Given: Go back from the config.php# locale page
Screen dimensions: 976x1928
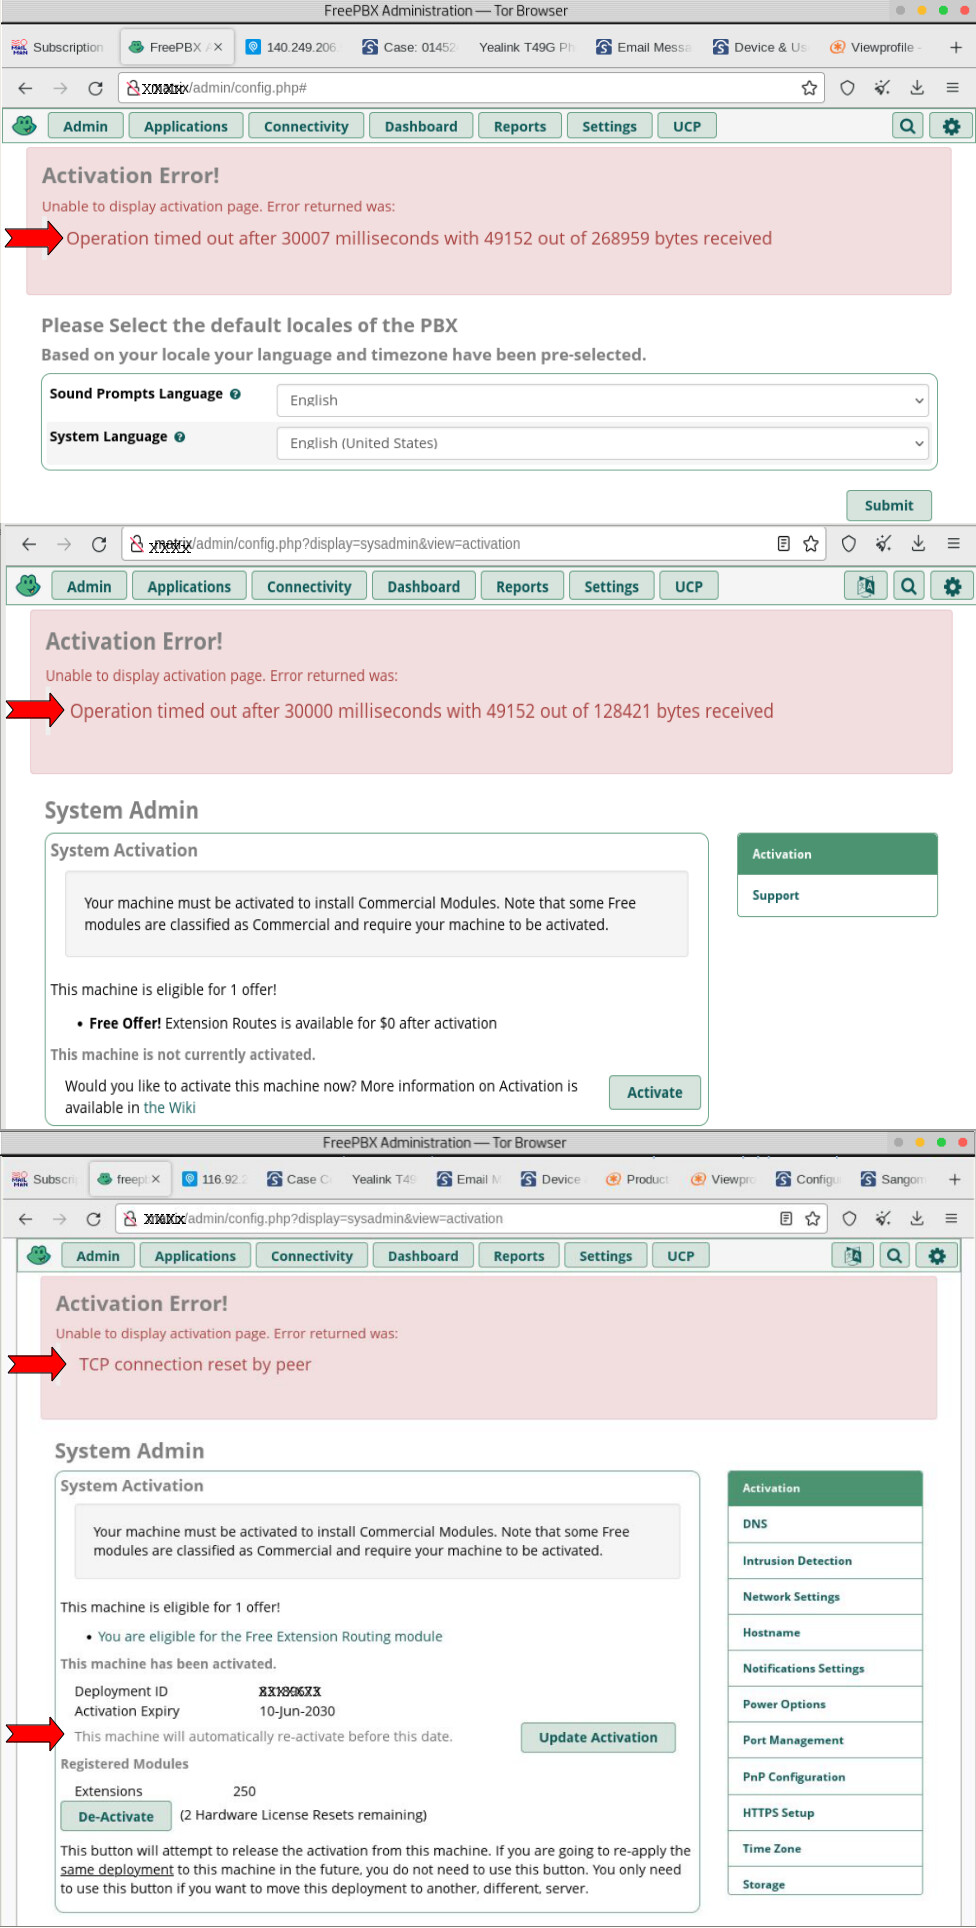Looking at the screenshot, I should point(25,88).
